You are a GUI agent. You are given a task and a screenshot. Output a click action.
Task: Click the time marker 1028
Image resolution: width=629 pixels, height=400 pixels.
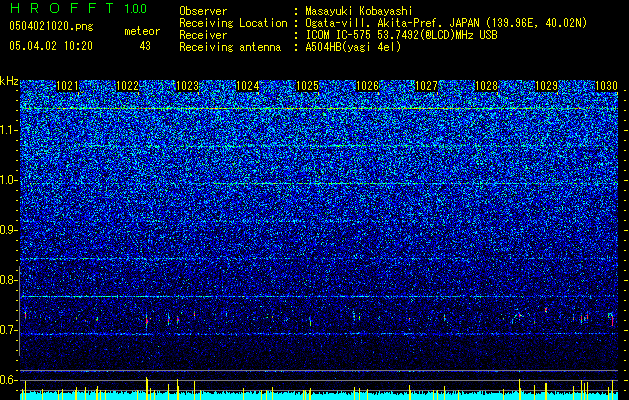[486, 86]
